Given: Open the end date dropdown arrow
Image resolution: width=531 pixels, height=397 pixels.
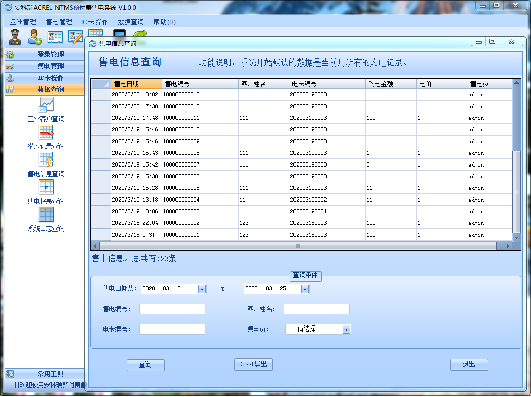Looking at the screenshot, I should 305,289.
